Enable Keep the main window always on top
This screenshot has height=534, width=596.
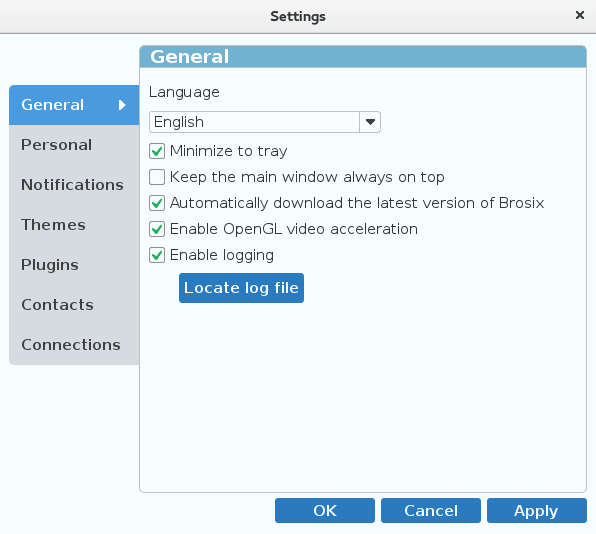tap(157, 177)
